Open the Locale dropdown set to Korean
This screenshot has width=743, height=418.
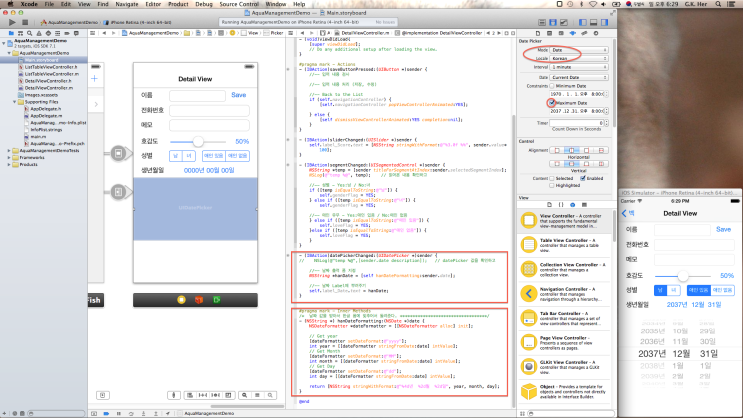point(579,58)
